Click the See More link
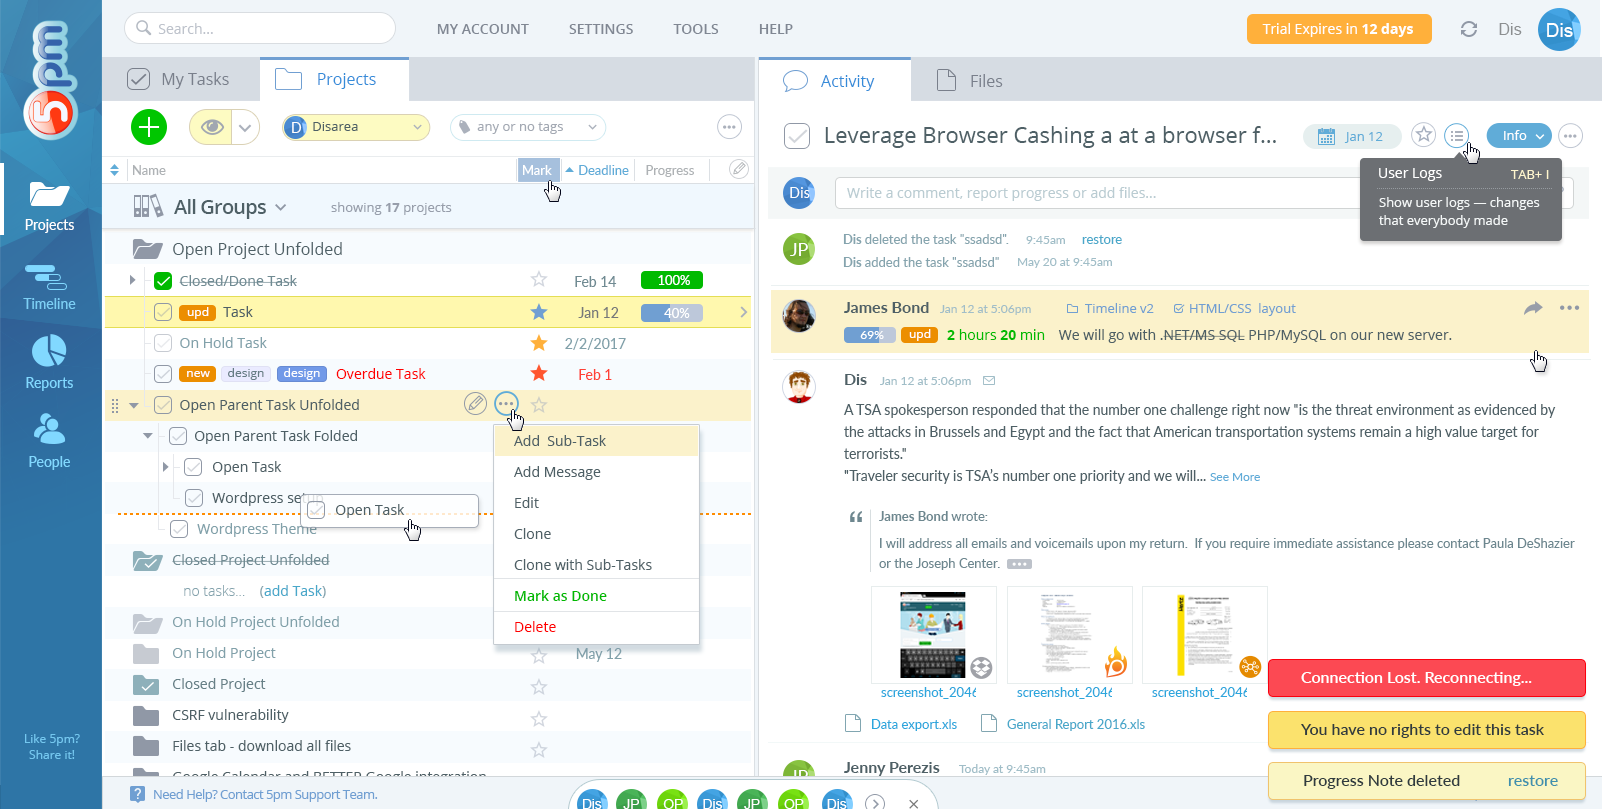The image size is (1602, 809). (1235, 477)
